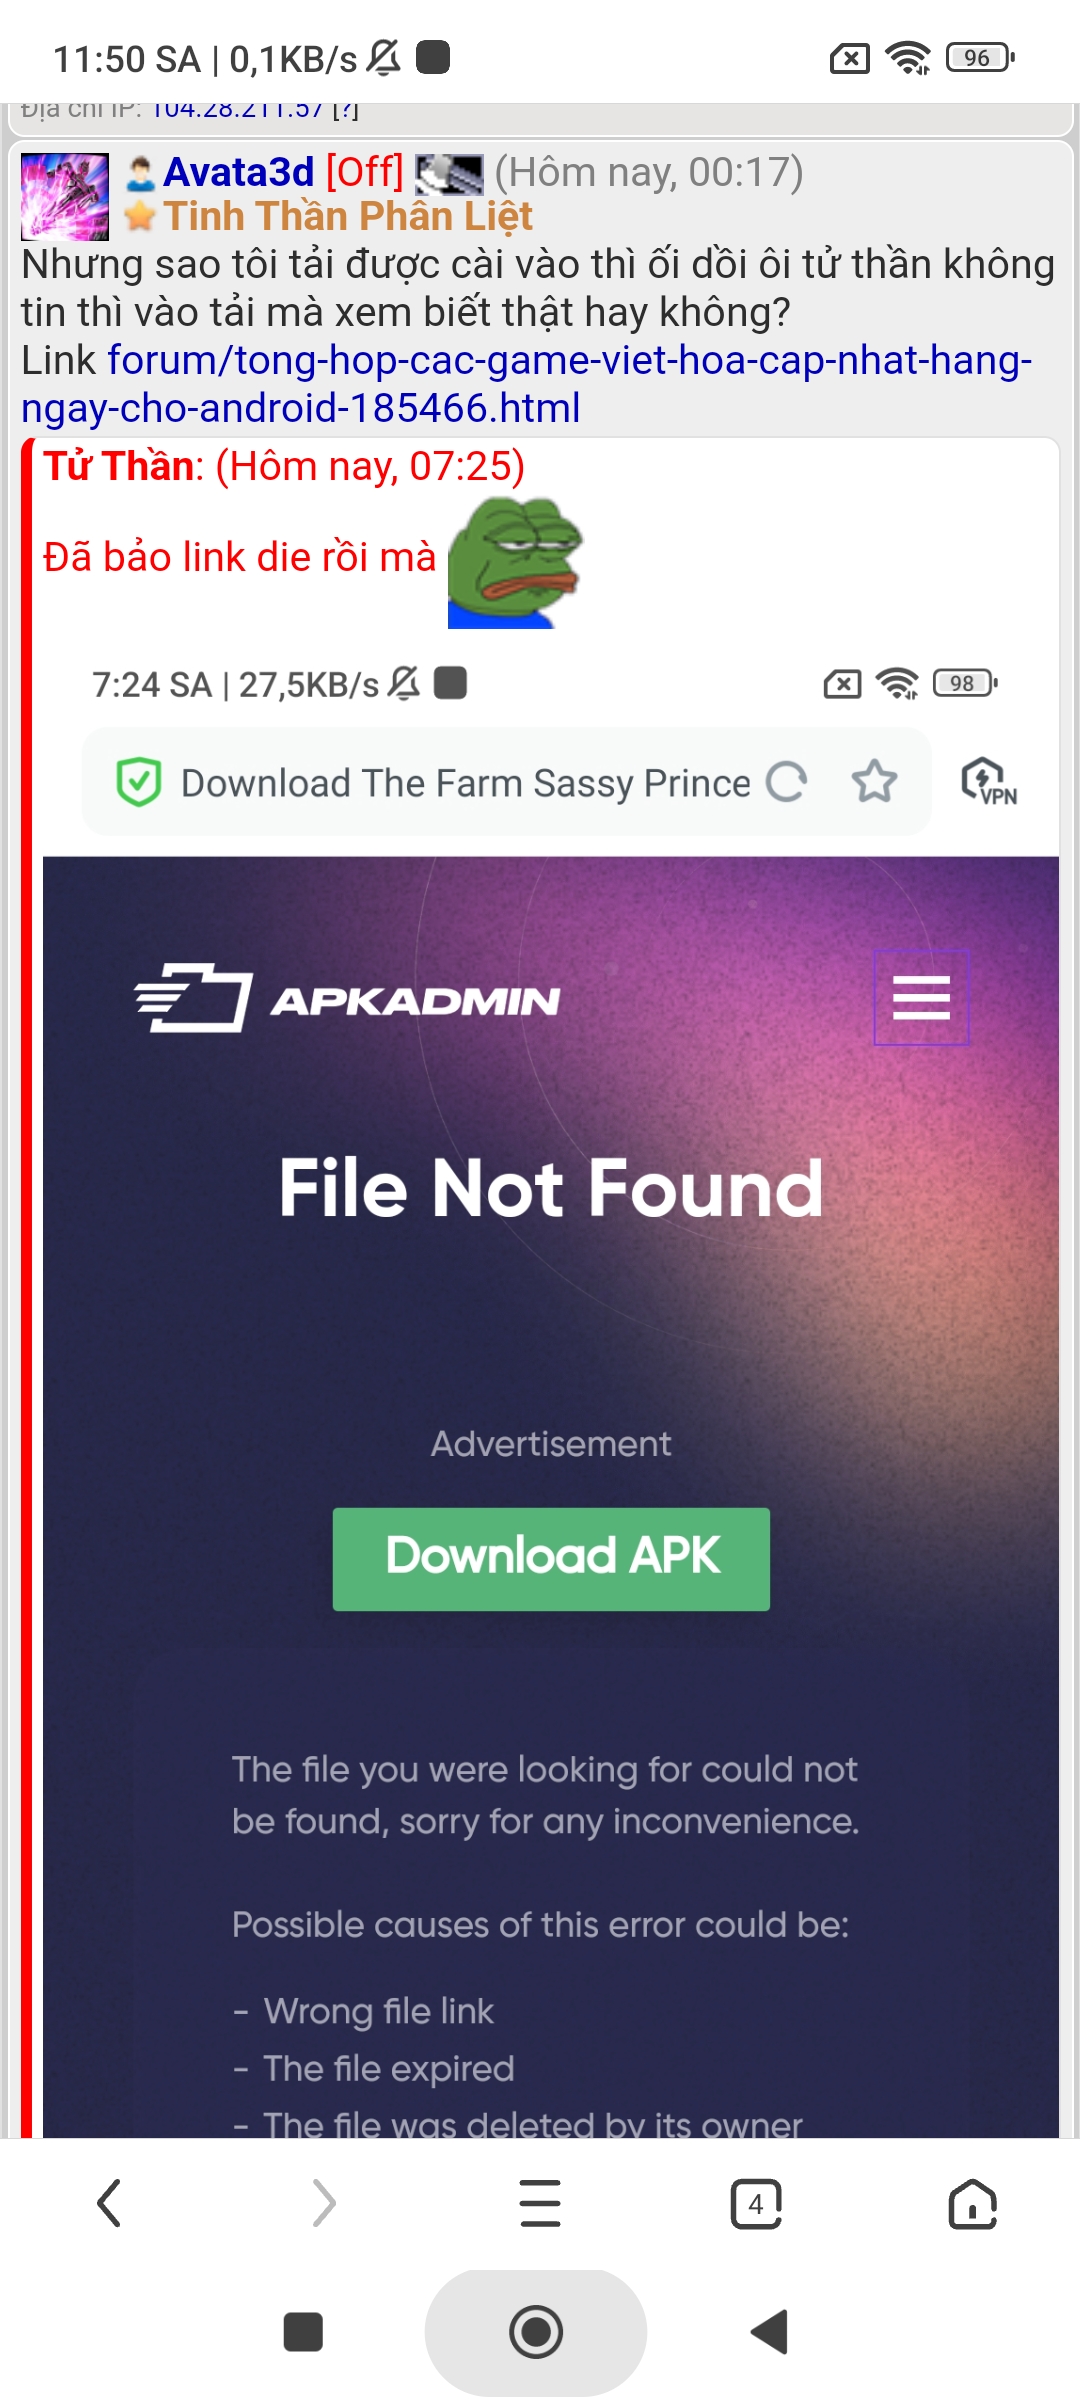Open the forum tong-hop-cac-game-viet-hoa link
The image size is (1080, 2400).
tap(526, 384)
